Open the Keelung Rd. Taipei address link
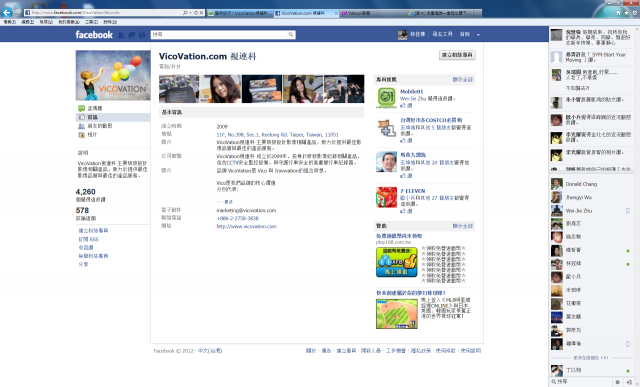640x387 pixels. [x=277, y=135]
